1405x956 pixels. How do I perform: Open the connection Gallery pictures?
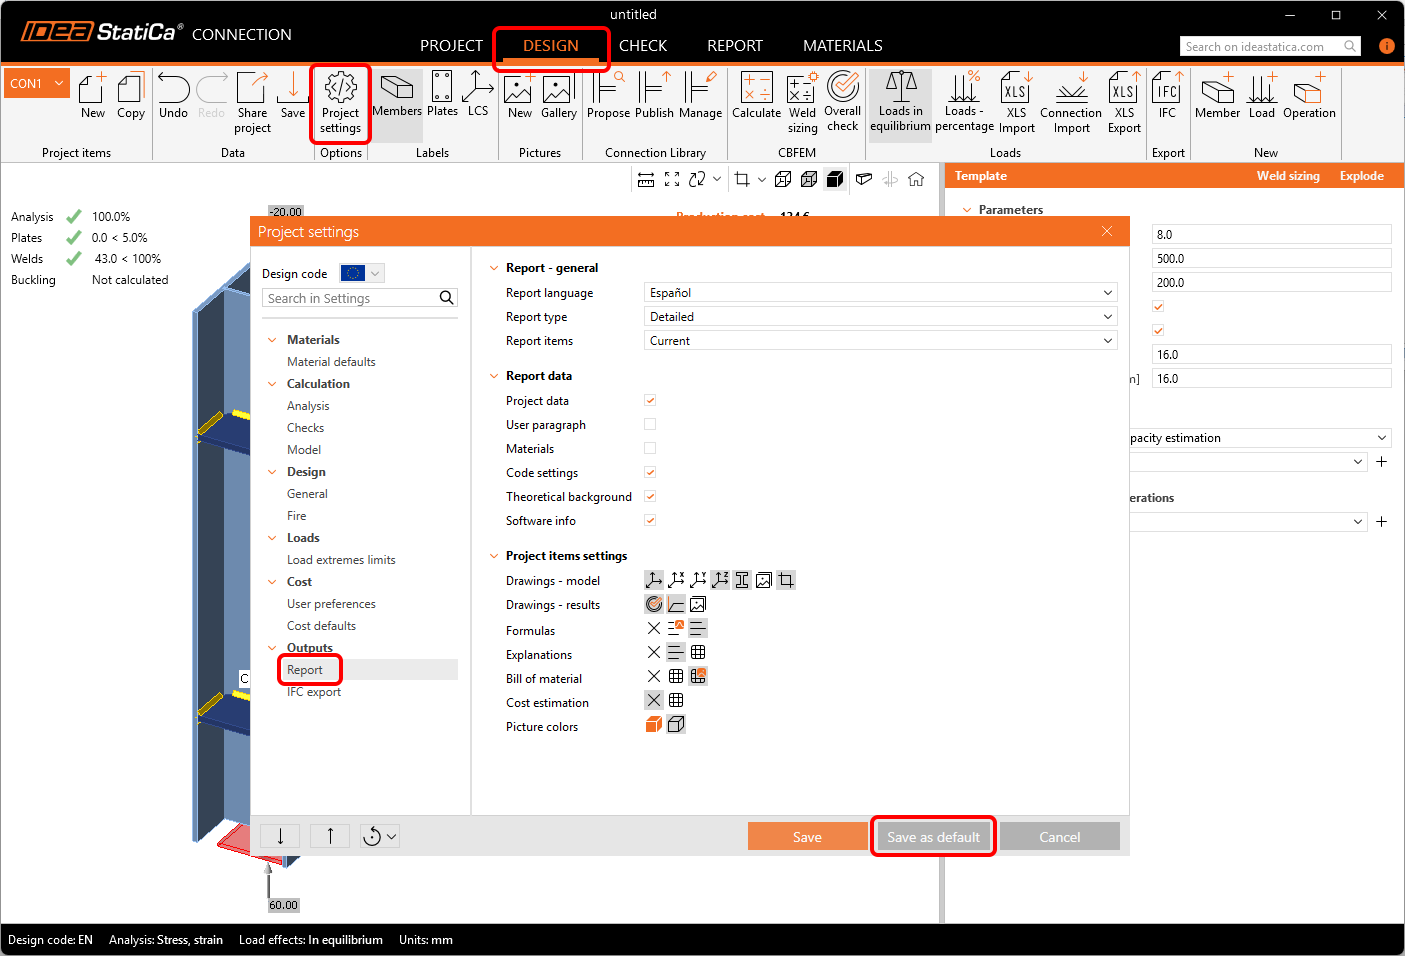tap(558, 98)
